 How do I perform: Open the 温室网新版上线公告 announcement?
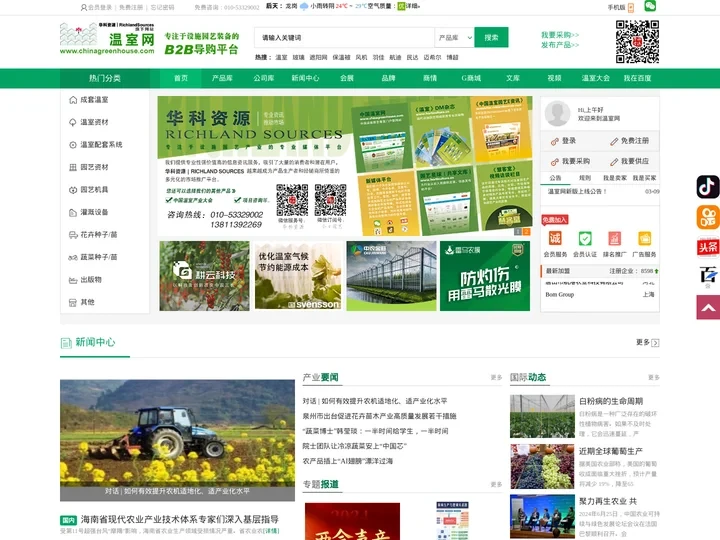pyautogui.click(x=577, y=191)
